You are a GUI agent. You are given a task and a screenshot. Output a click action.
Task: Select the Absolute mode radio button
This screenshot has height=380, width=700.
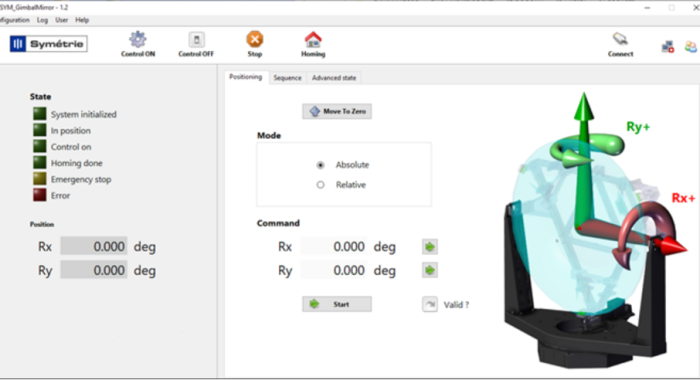pos(320,165)
